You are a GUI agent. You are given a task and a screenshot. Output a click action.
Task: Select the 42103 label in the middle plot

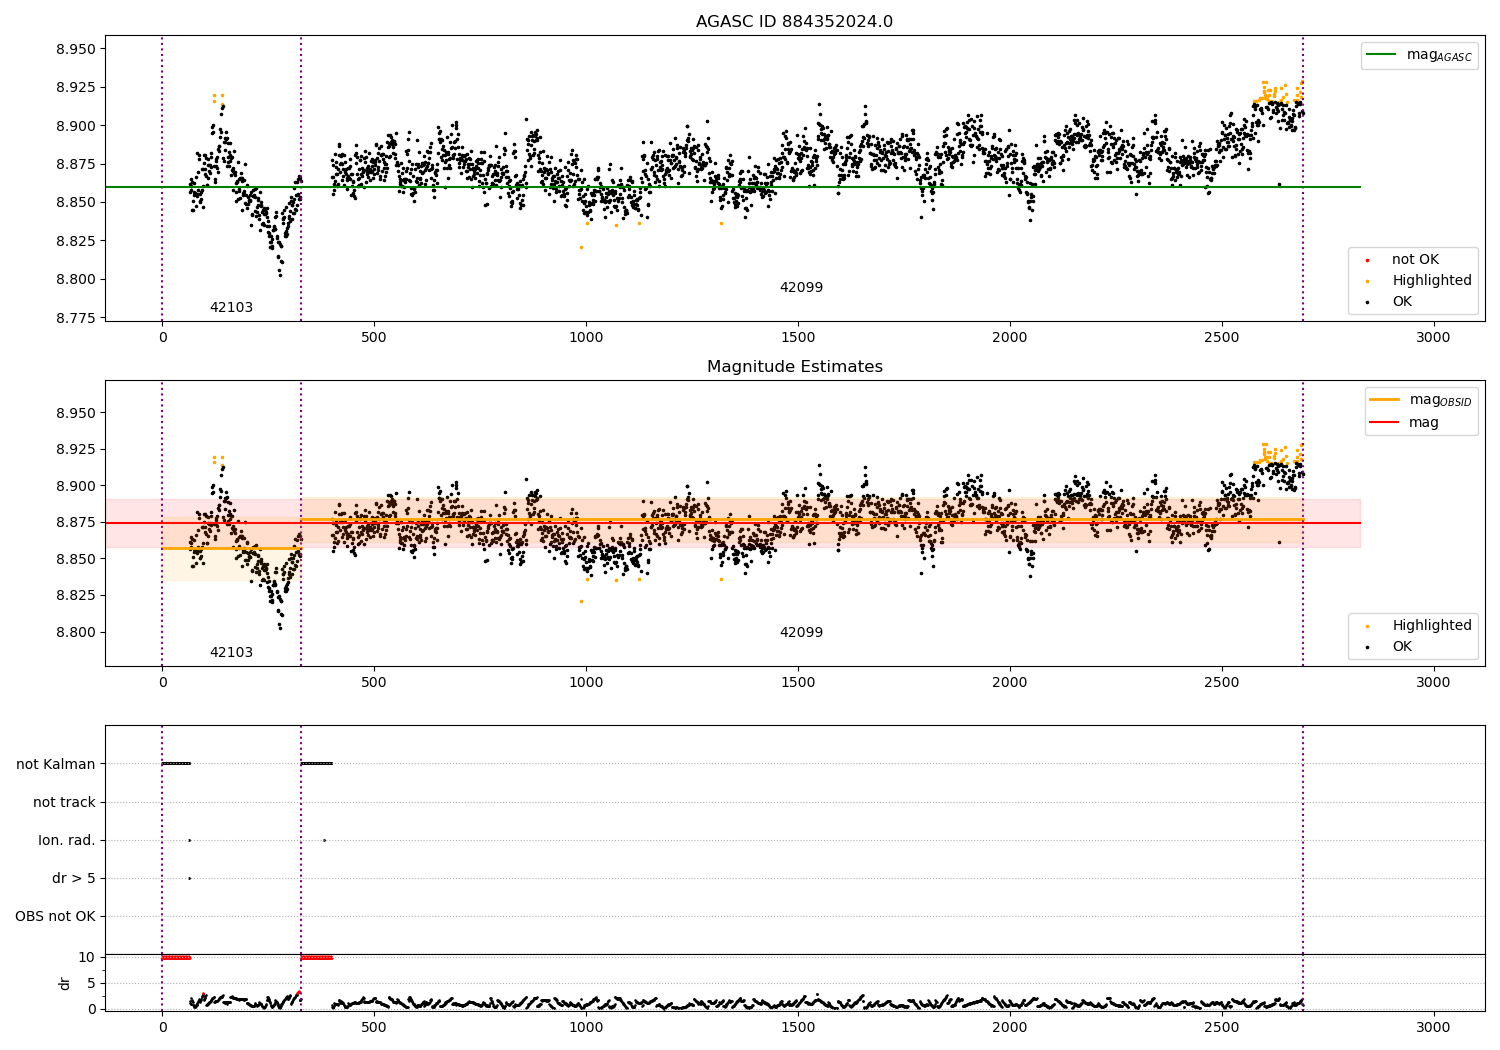pos(231,653)
